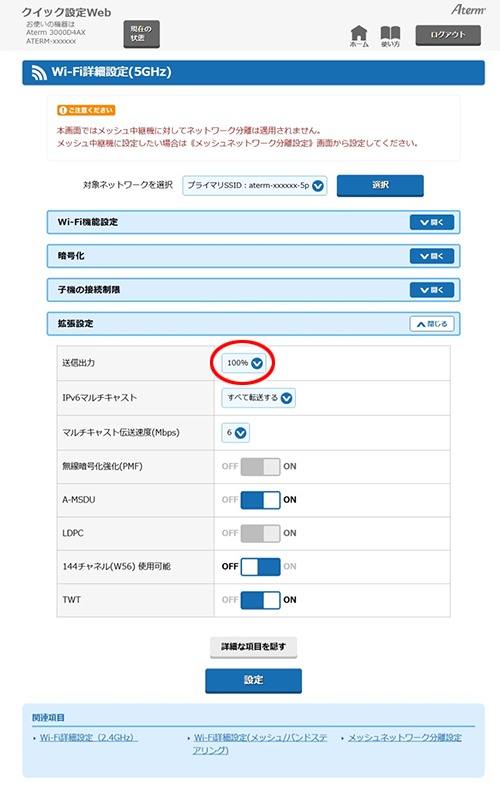Click the IPv6マルチキャスト label

click(x=100, y=398)
